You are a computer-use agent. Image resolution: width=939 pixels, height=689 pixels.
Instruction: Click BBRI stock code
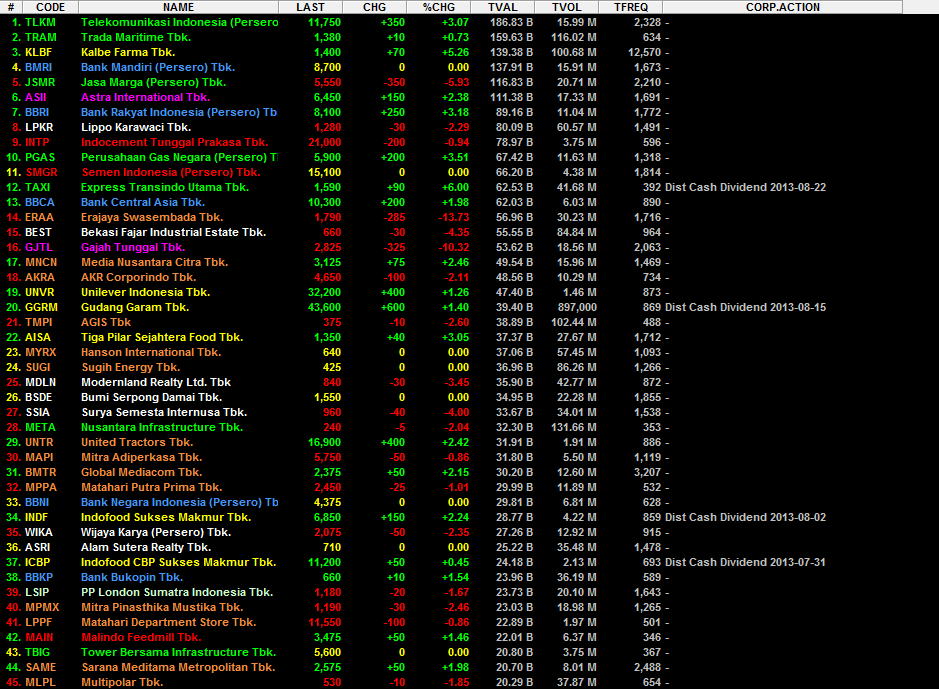37,112
